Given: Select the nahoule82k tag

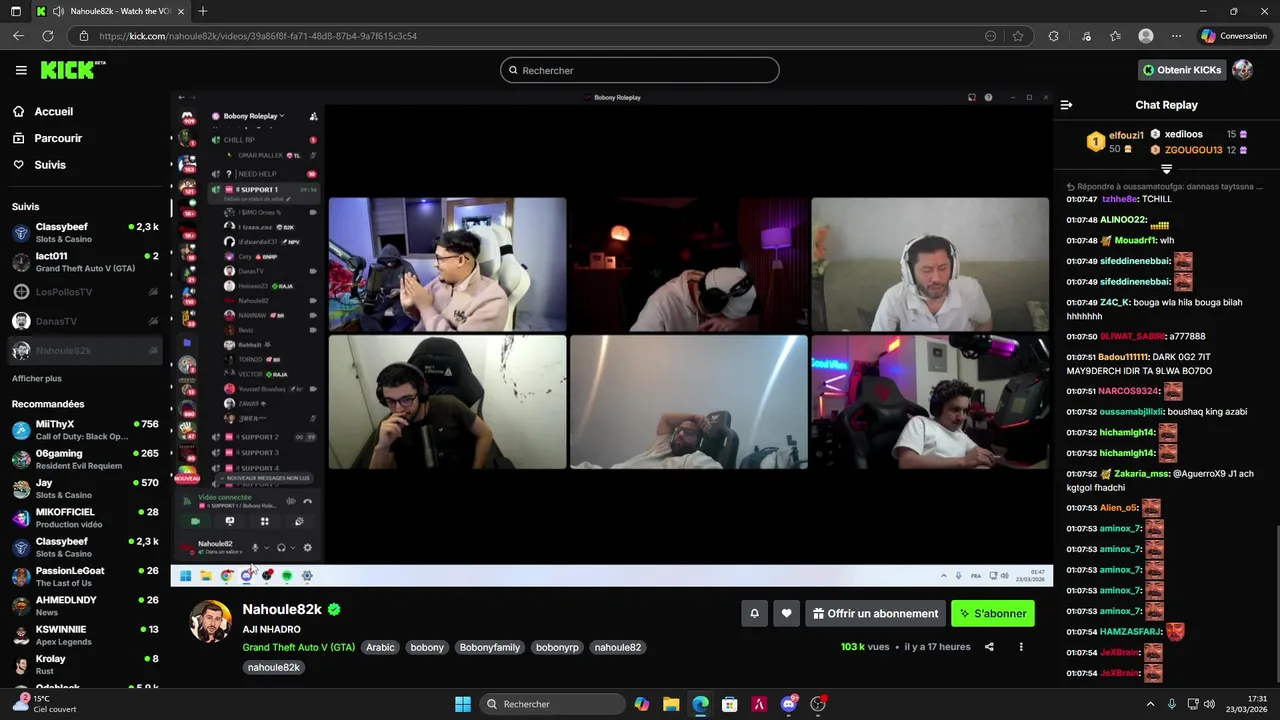Looking at the screenshot, I should (274, 667).
